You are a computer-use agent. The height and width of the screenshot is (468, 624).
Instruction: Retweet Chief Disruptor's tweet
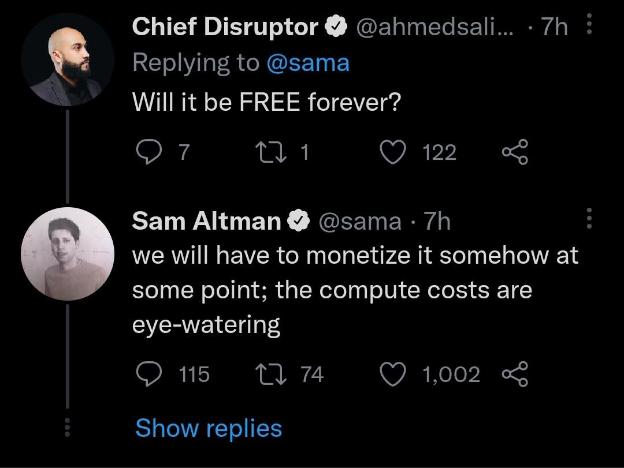pyautogui.click(x=271, y=152)
